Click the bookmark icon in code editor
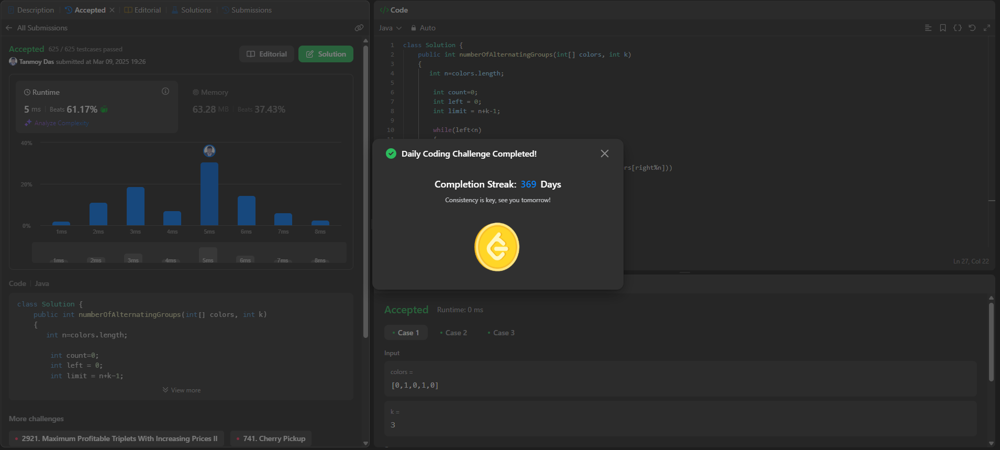Viewport: 1000px width, 450px height. pyautogui.click(x=943, y=28)
